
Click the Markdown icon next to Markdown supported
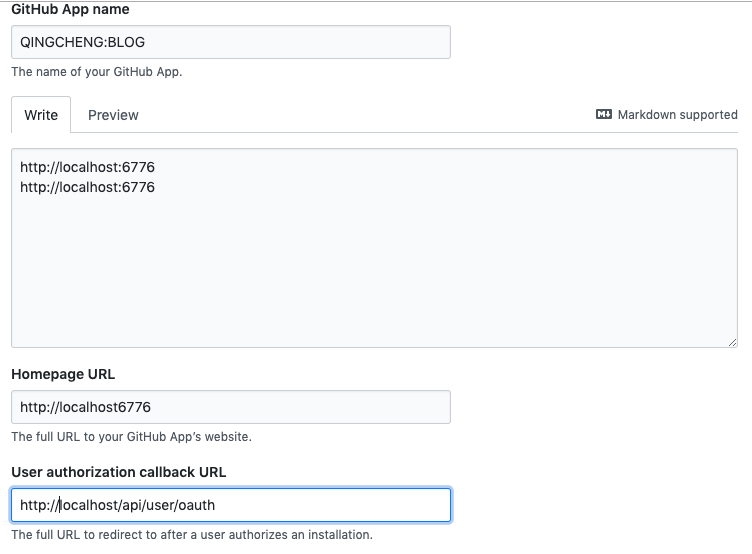click(603, 115)
